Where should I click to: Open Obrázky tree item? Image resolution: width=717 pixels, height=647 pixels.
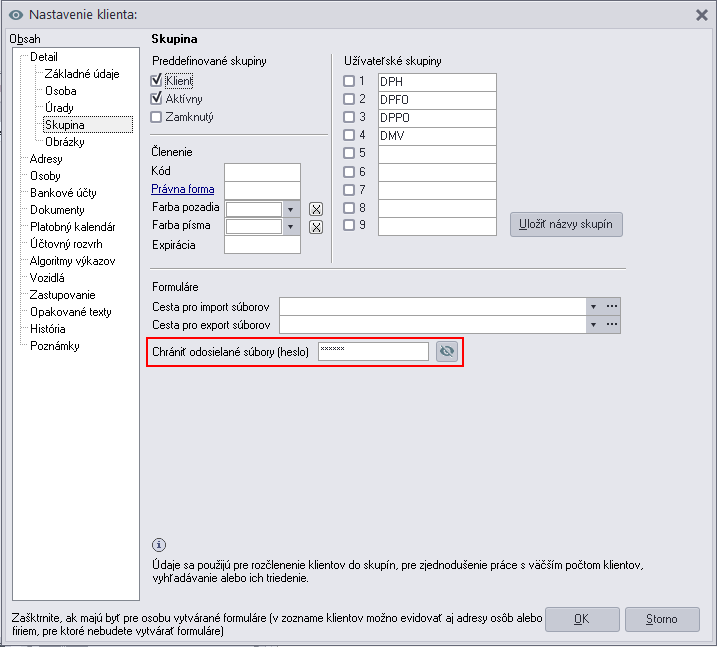click(x=64, y=142)
